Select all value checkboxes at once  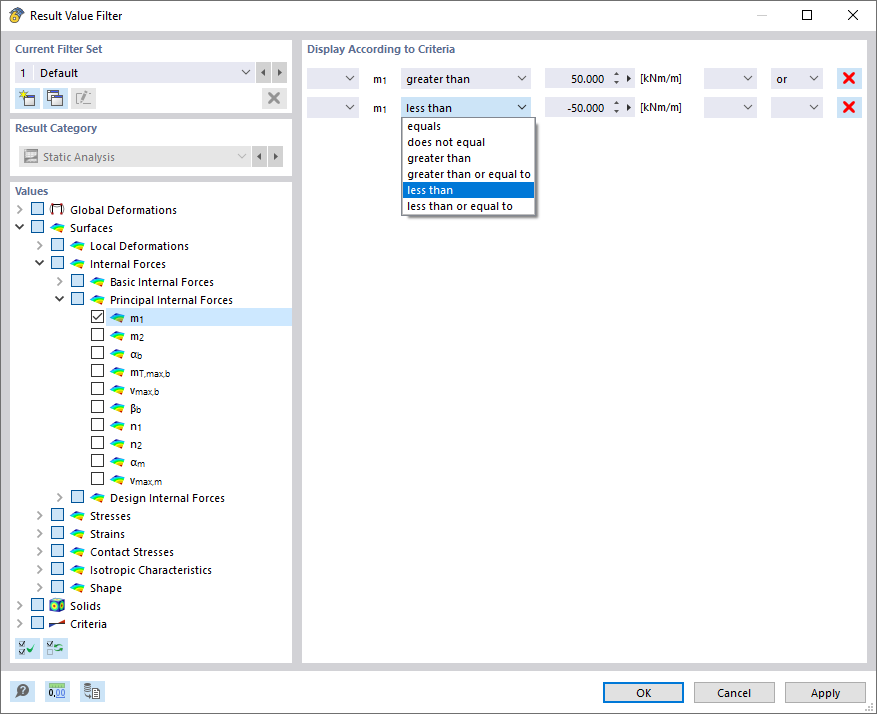pos(27,648)
